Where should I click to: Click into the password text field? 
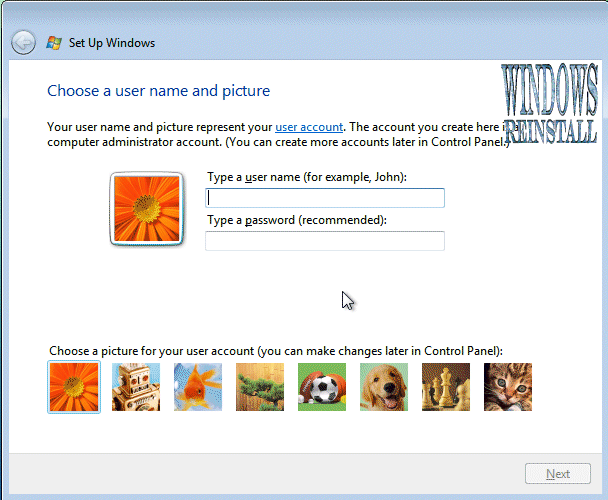coord(325,241)
